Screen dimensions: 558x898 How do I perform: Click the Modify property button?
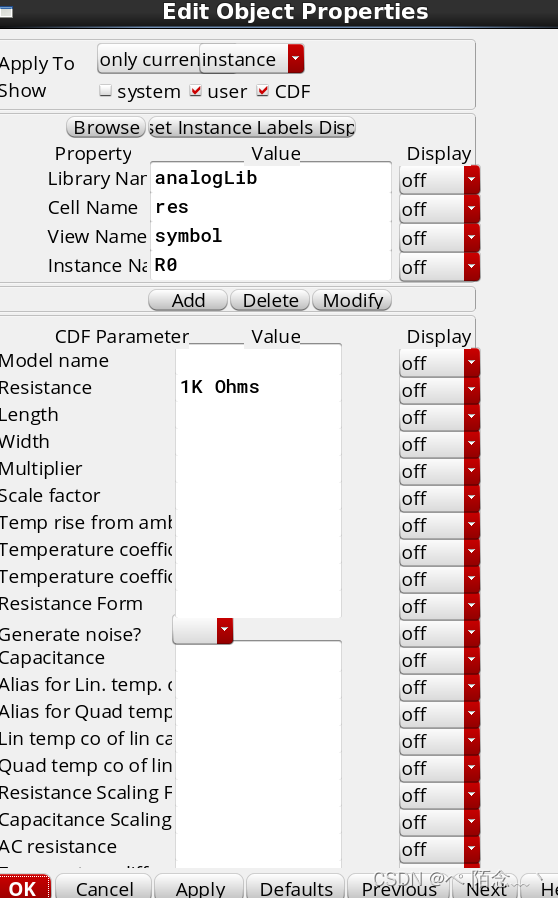[x=352, y=300]
